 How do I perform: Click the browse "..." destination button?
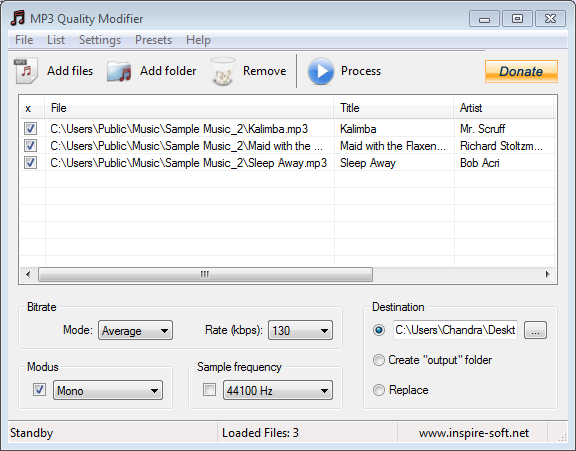(535, 330)
